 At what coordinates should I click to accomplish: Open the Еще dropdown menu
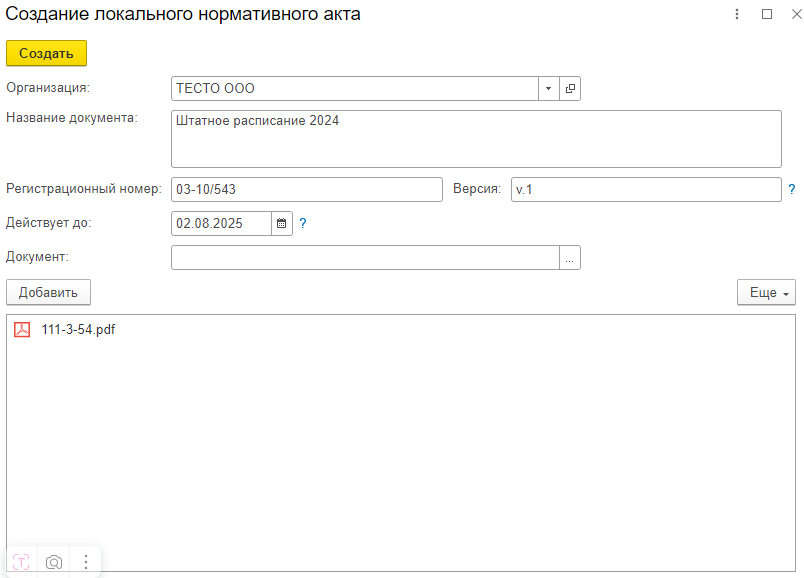766,292
